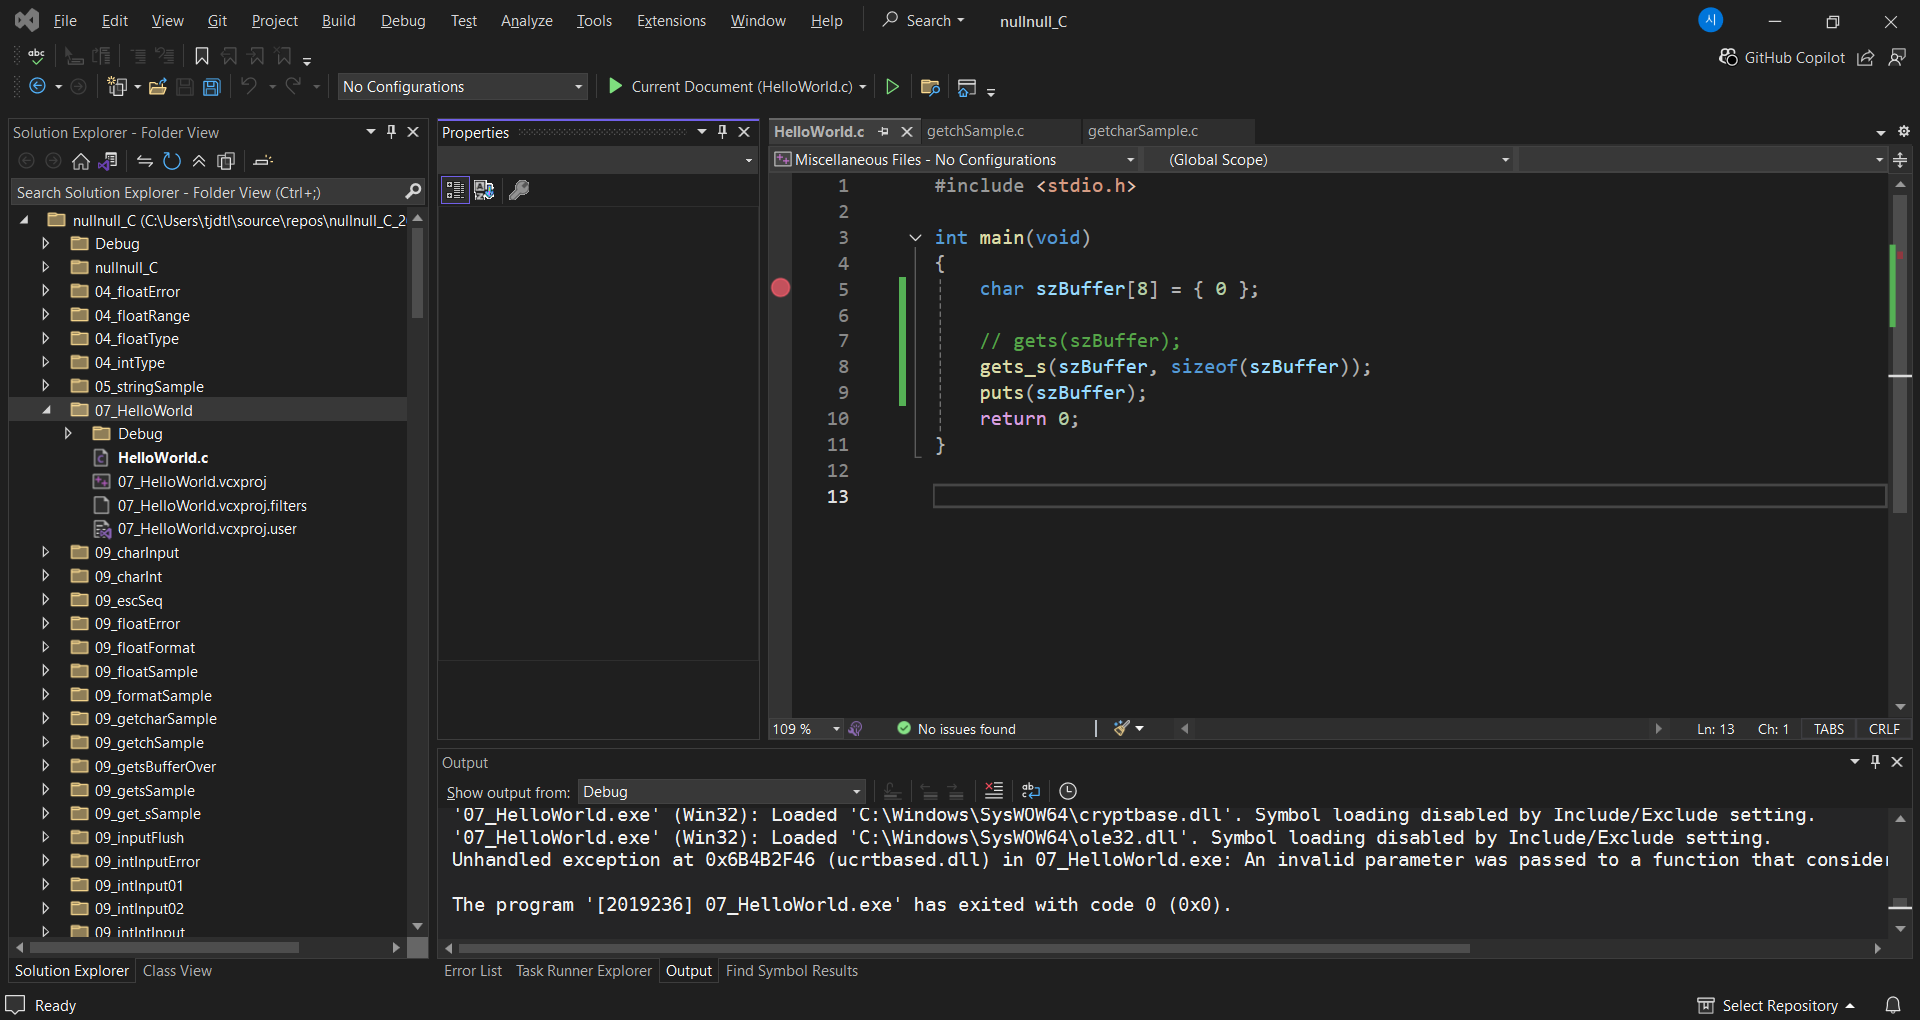
Task: Click the Save All icon
Action: click(x=212, y=87)
